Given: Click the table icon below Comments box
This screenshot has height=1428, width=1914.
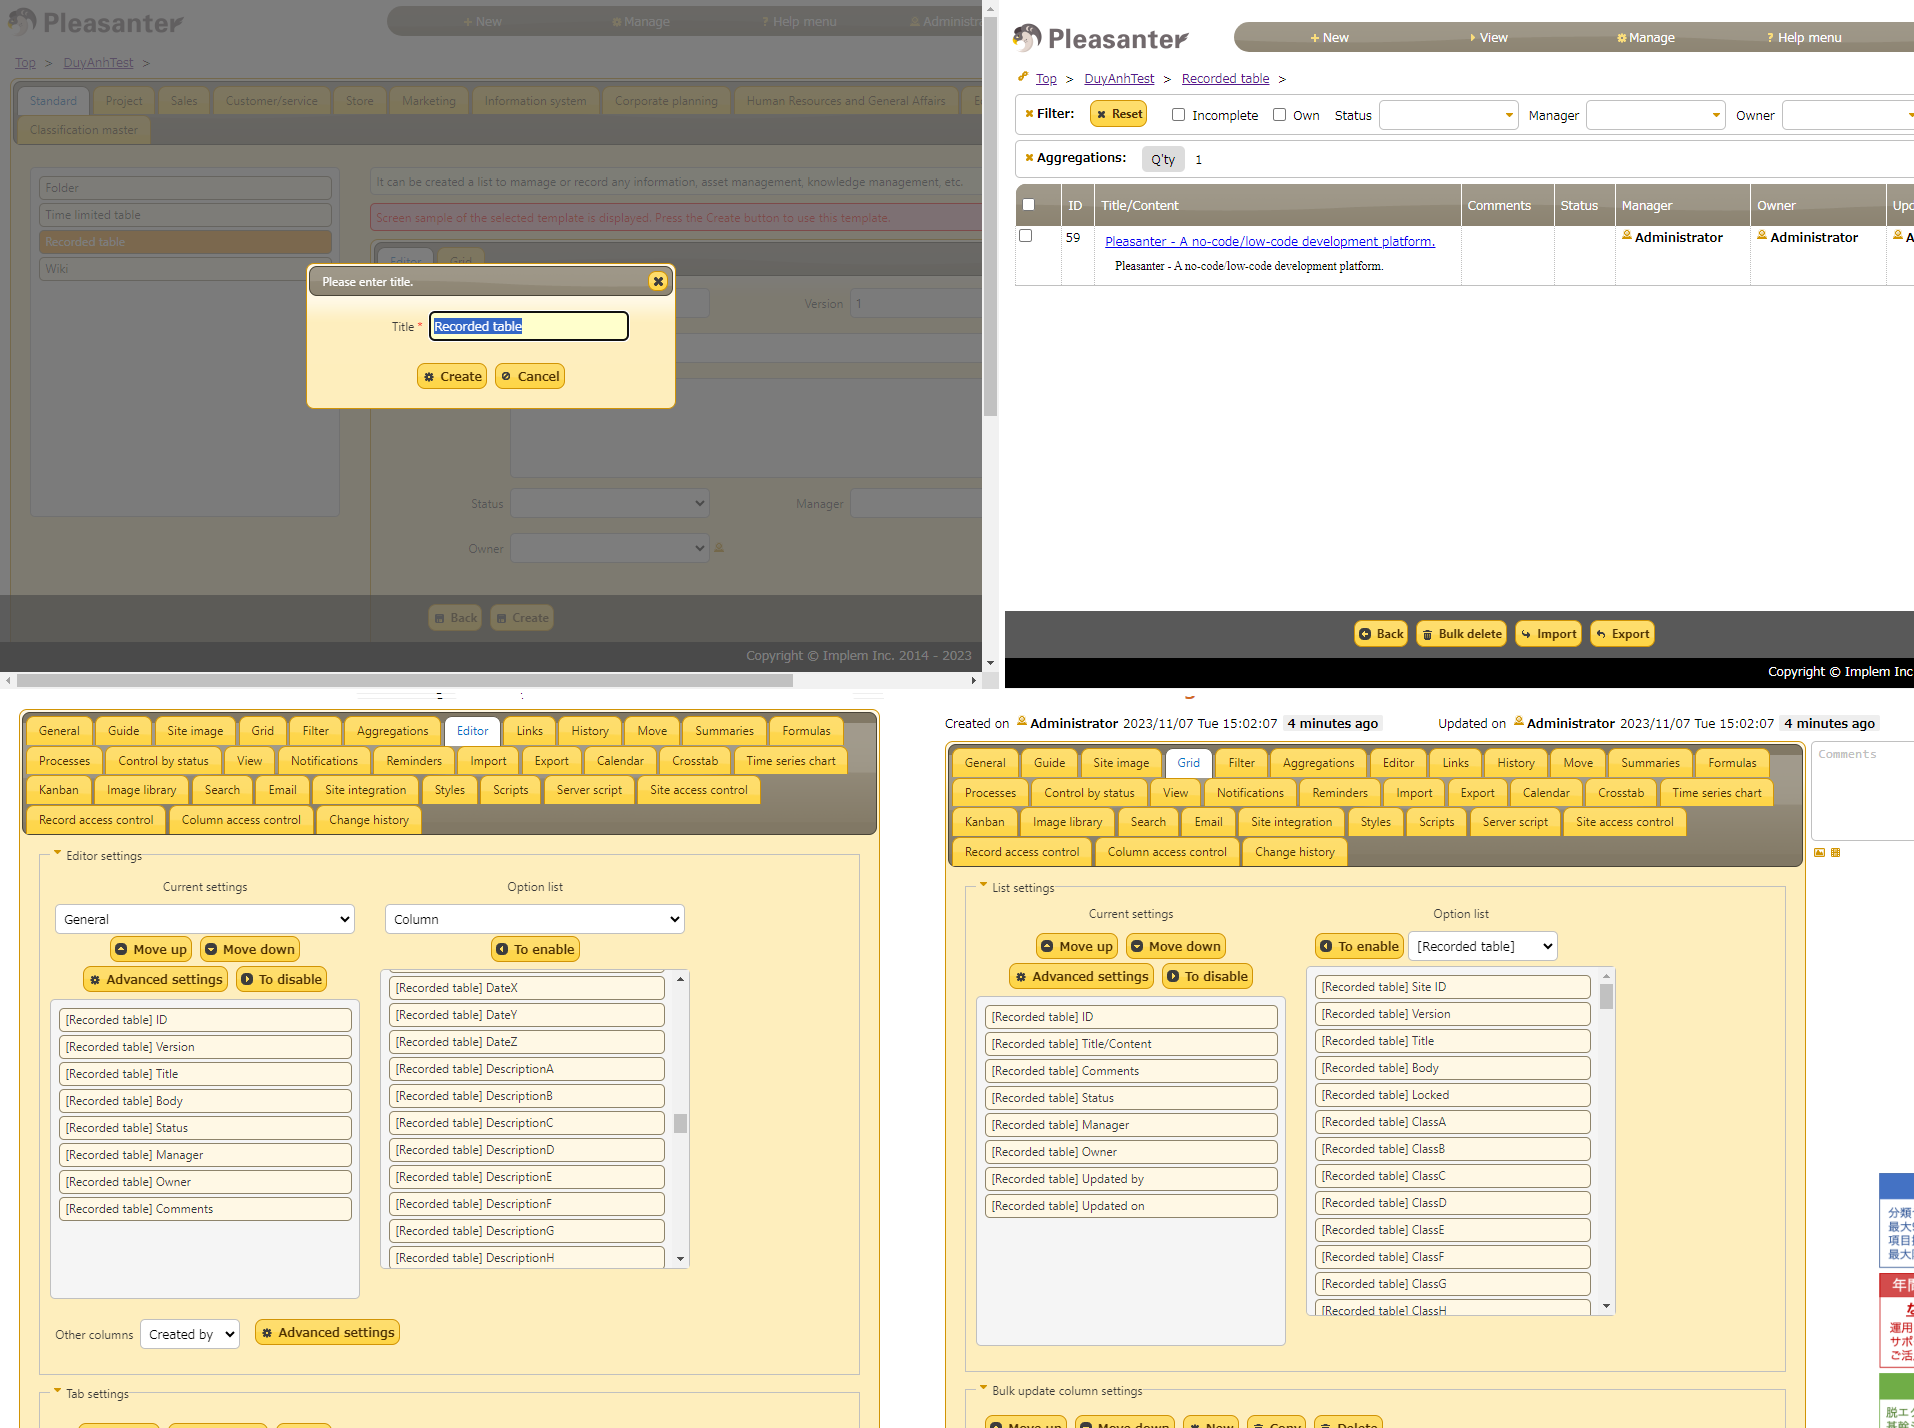Looking at the screenshot, I should click(x=1835, y=853).
